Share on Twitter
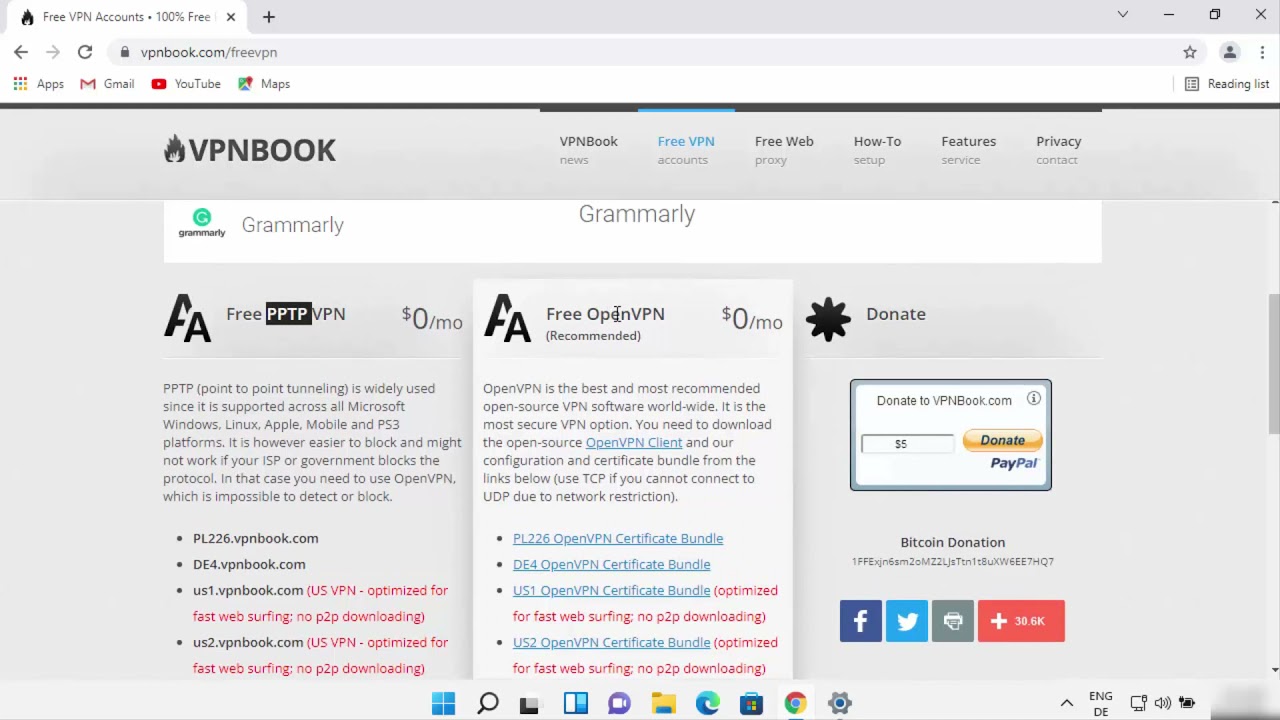 907,621
